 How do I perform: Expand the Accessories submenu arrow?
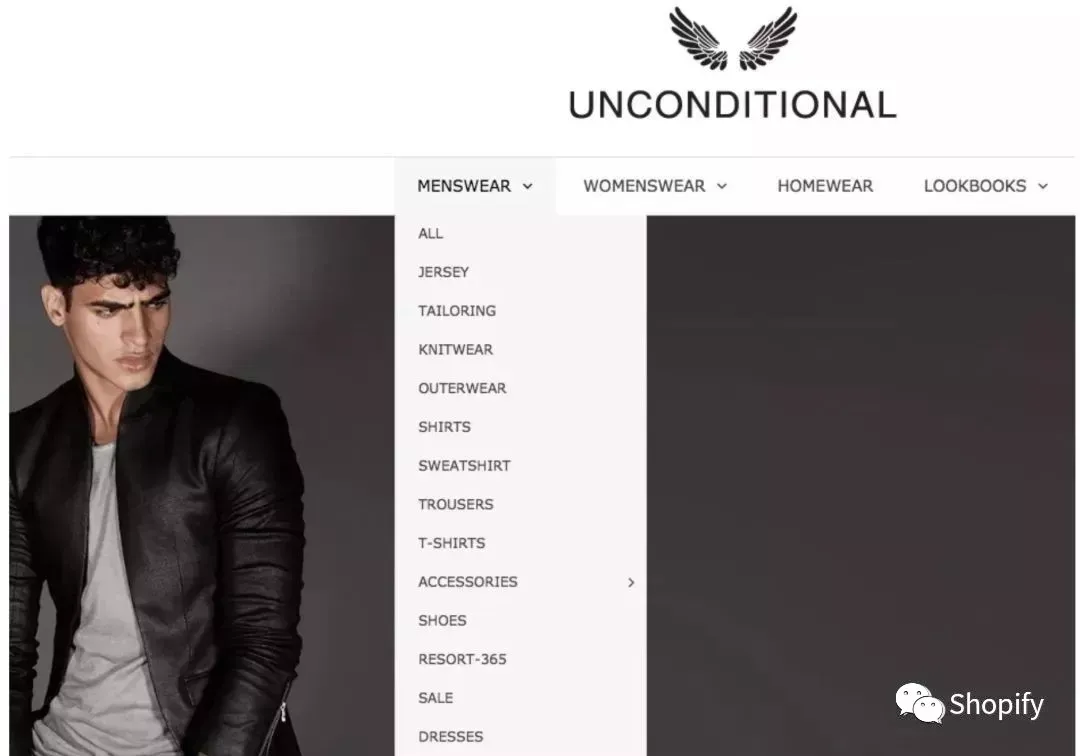pos(631,582)
